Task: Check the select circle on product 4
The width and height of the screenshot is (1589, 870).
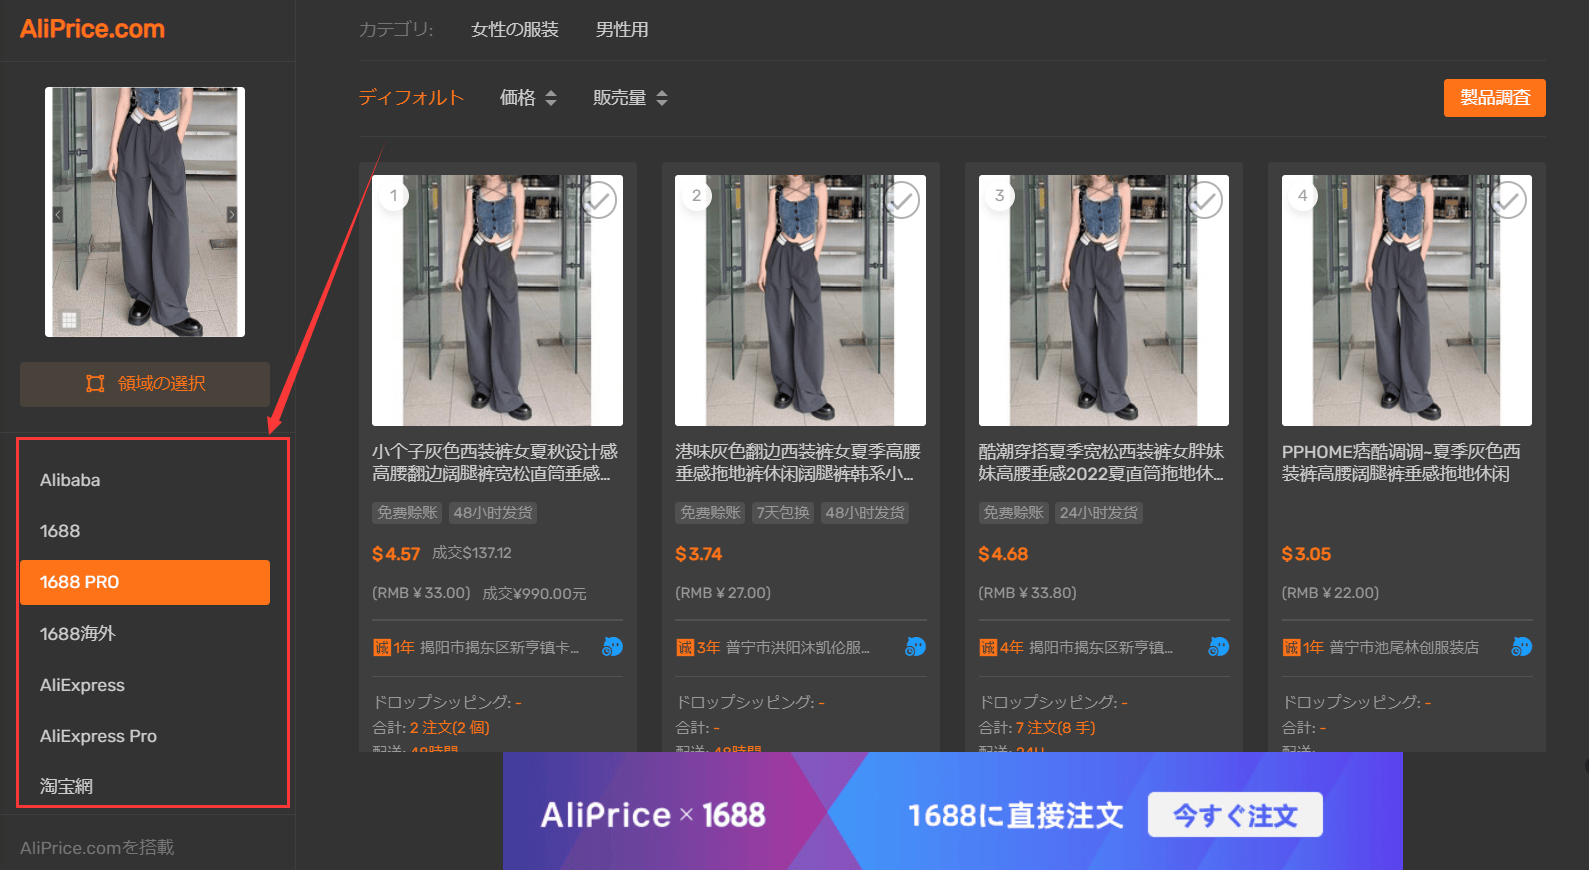Action: click(1508, 200)
